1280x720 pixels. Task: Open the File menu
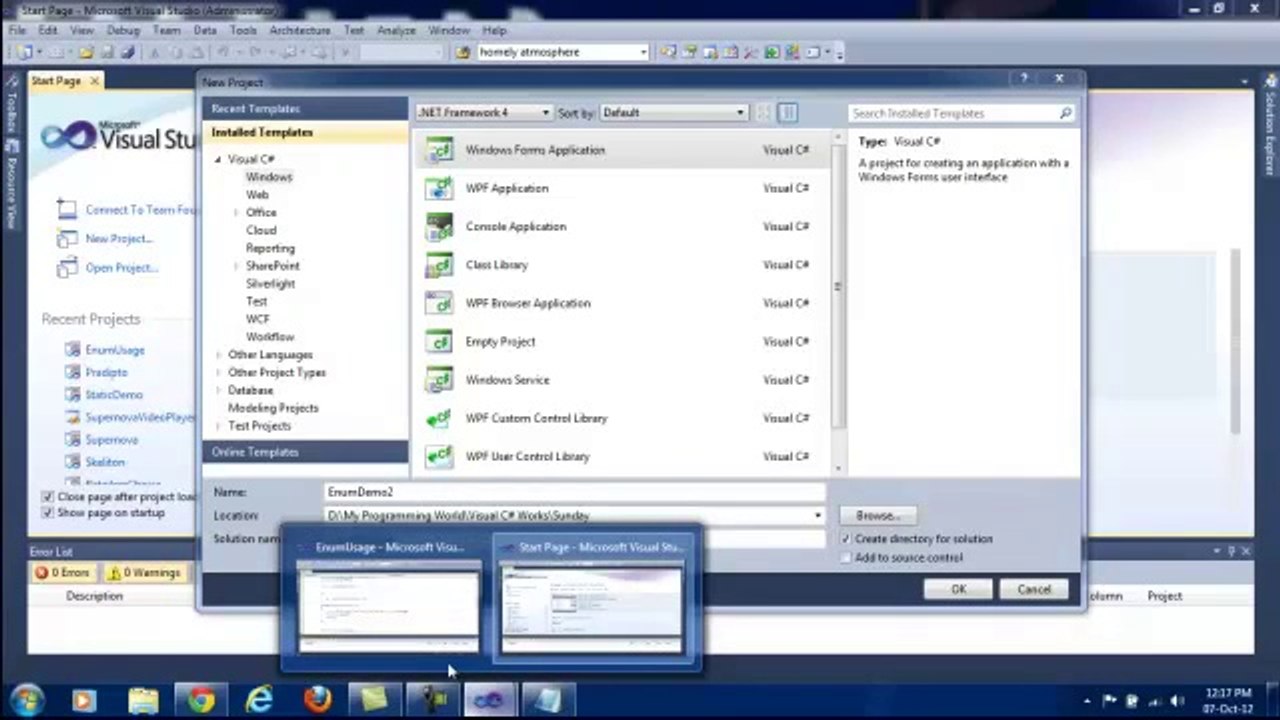coord(18,30)
